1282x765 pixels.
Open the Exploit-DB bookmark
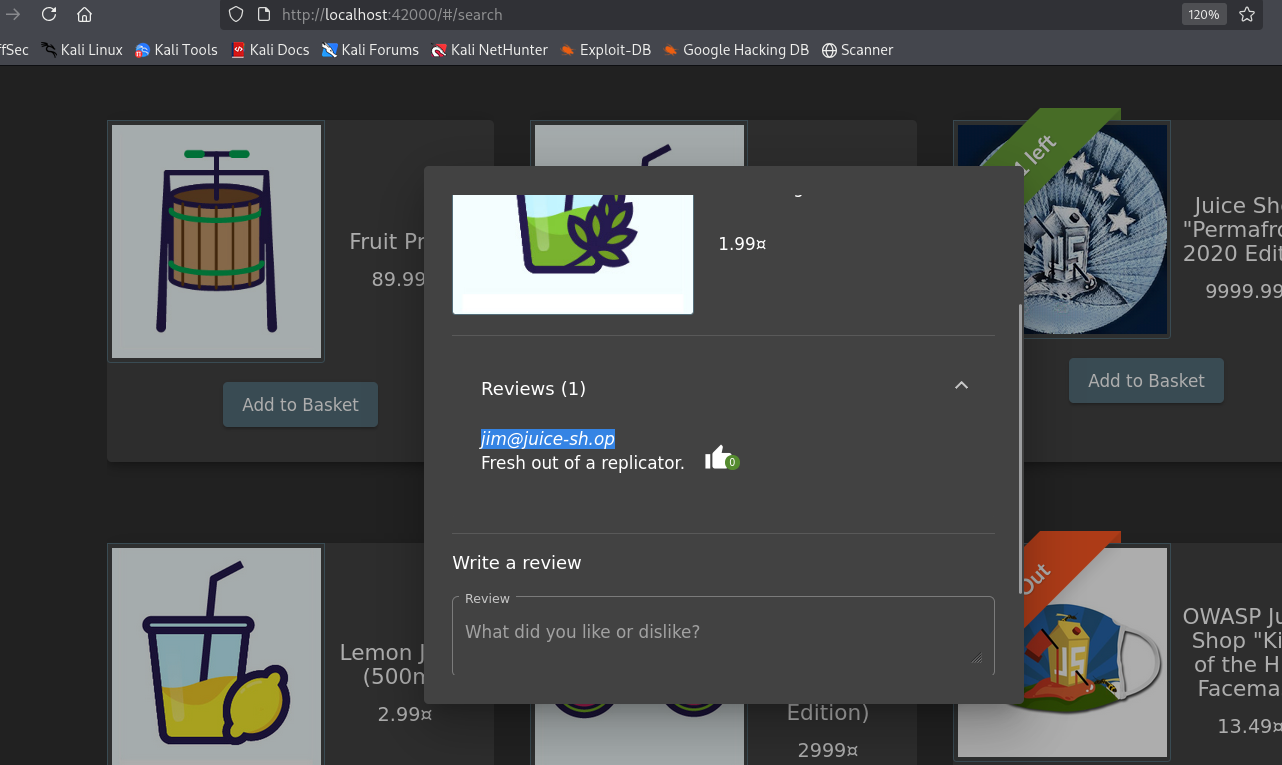click(605, 50)
